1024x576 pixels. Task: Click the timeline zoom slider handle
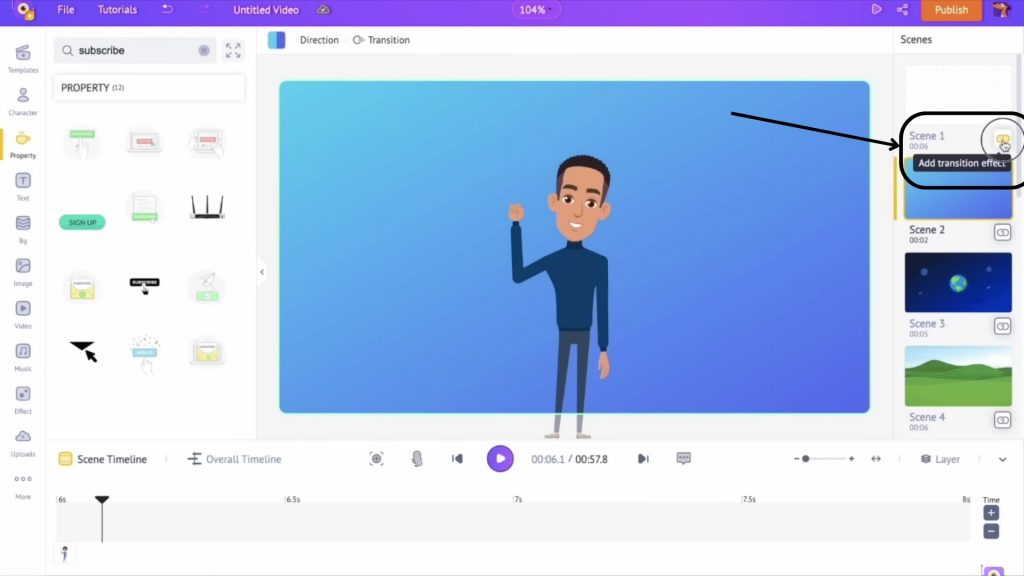[806, 459]
